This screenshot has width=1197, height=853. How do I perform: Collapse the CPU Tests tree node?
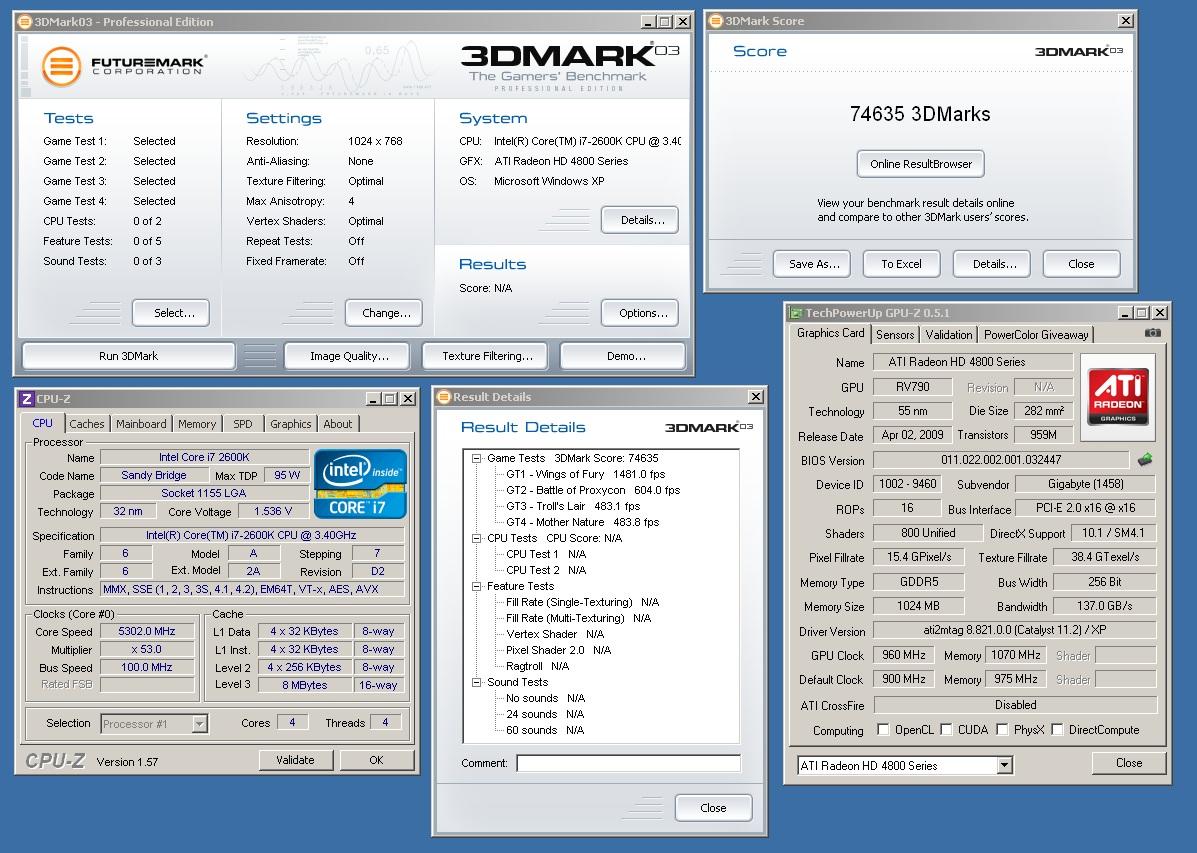pos(476,538)
